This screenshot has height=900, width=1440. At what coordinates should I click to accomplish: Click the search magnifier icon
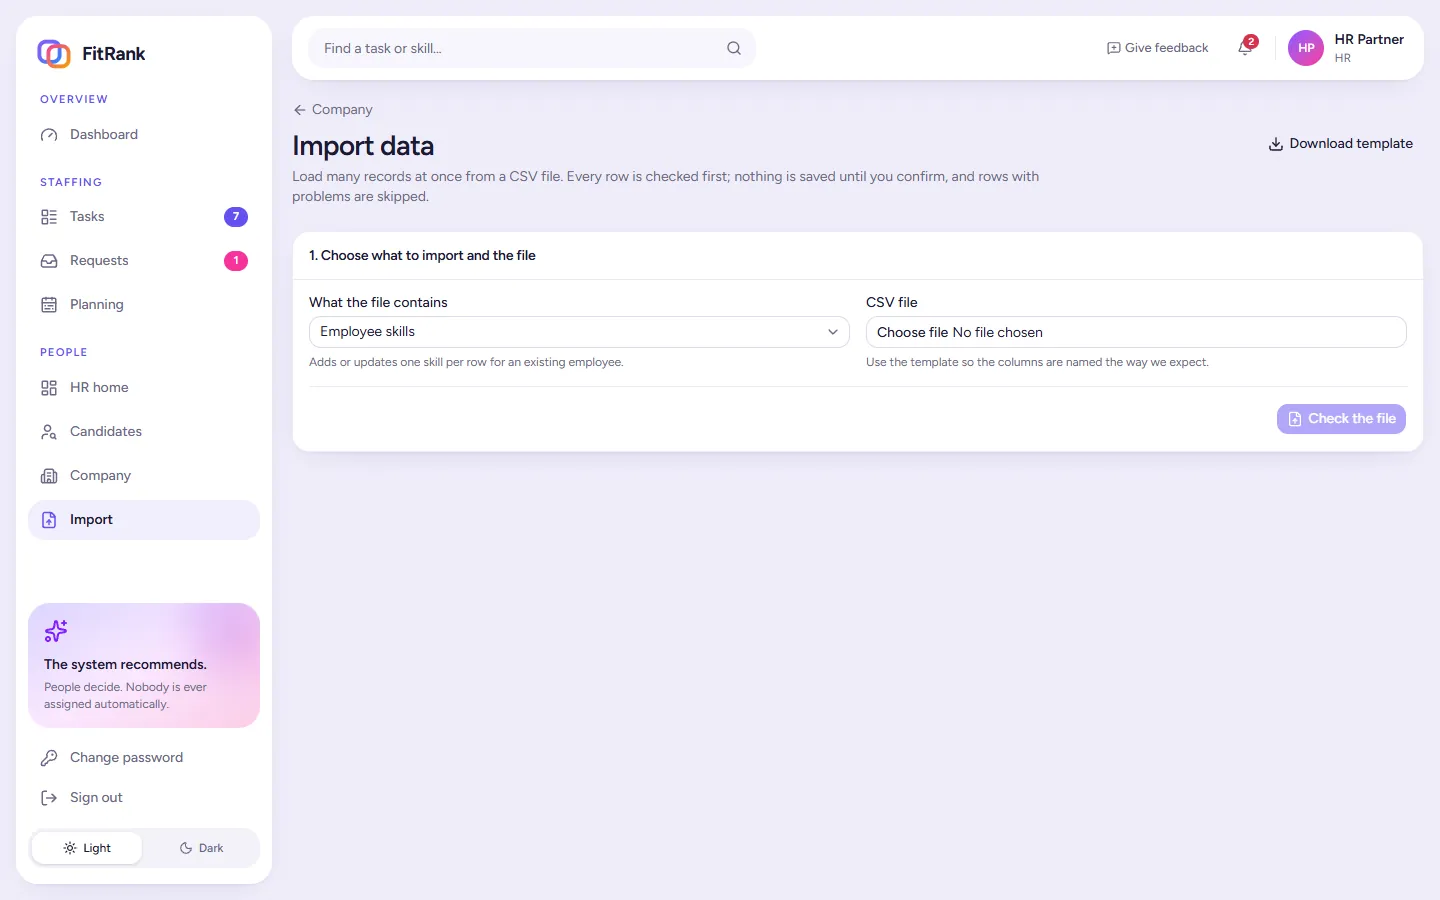point(734,48)
